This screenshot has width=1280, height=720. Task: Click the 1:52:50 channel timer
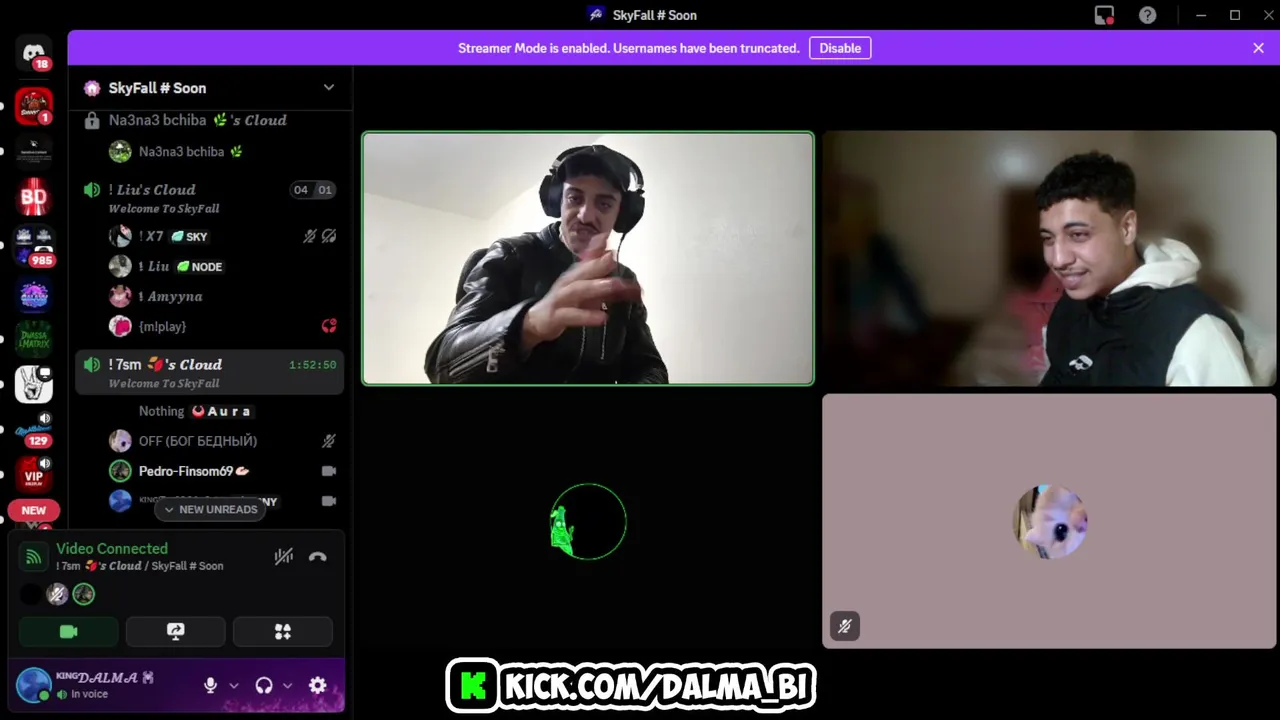coord(313,365)
